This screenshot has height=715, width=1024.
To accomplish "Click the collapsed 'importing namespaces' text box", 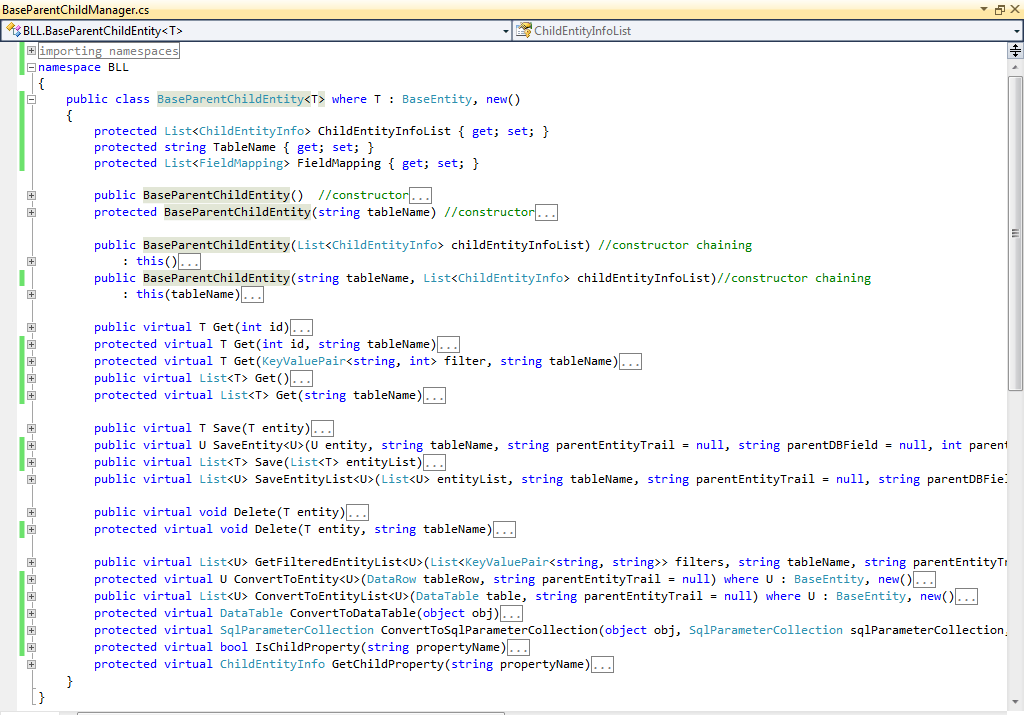I will [x=109, y=51].
